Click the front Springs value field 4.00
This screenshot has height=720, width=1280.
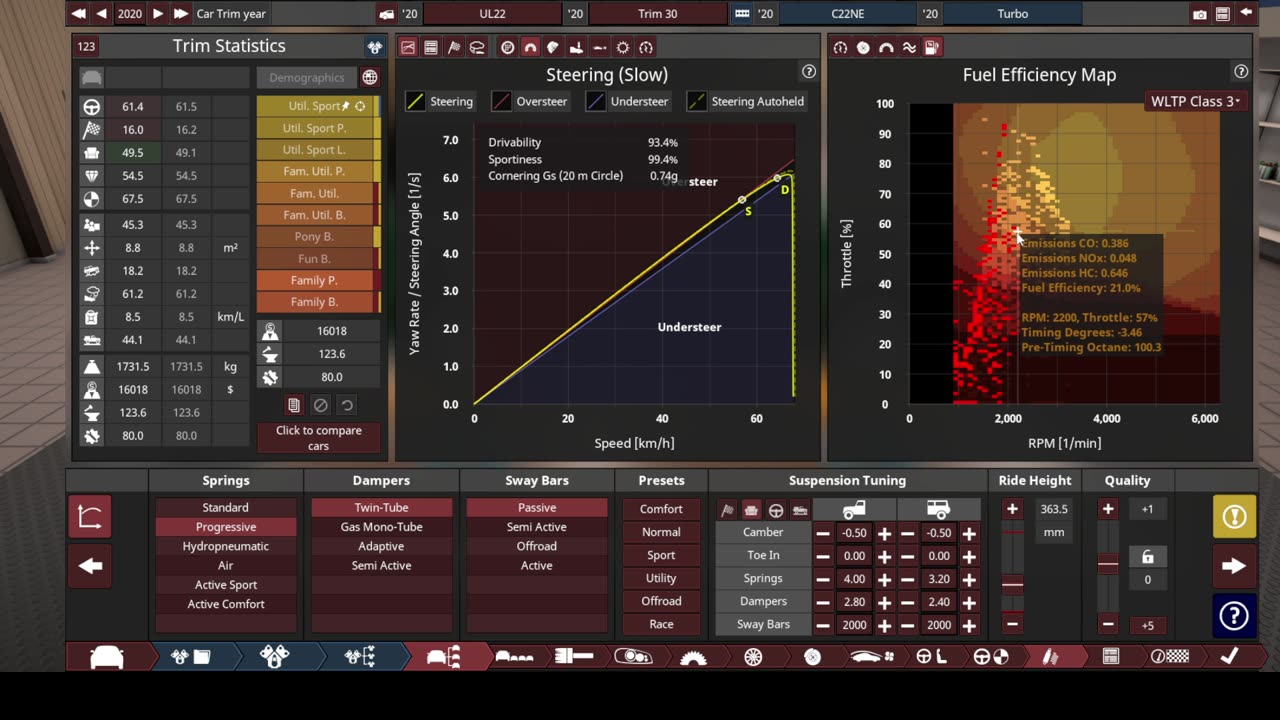(853, 579)
